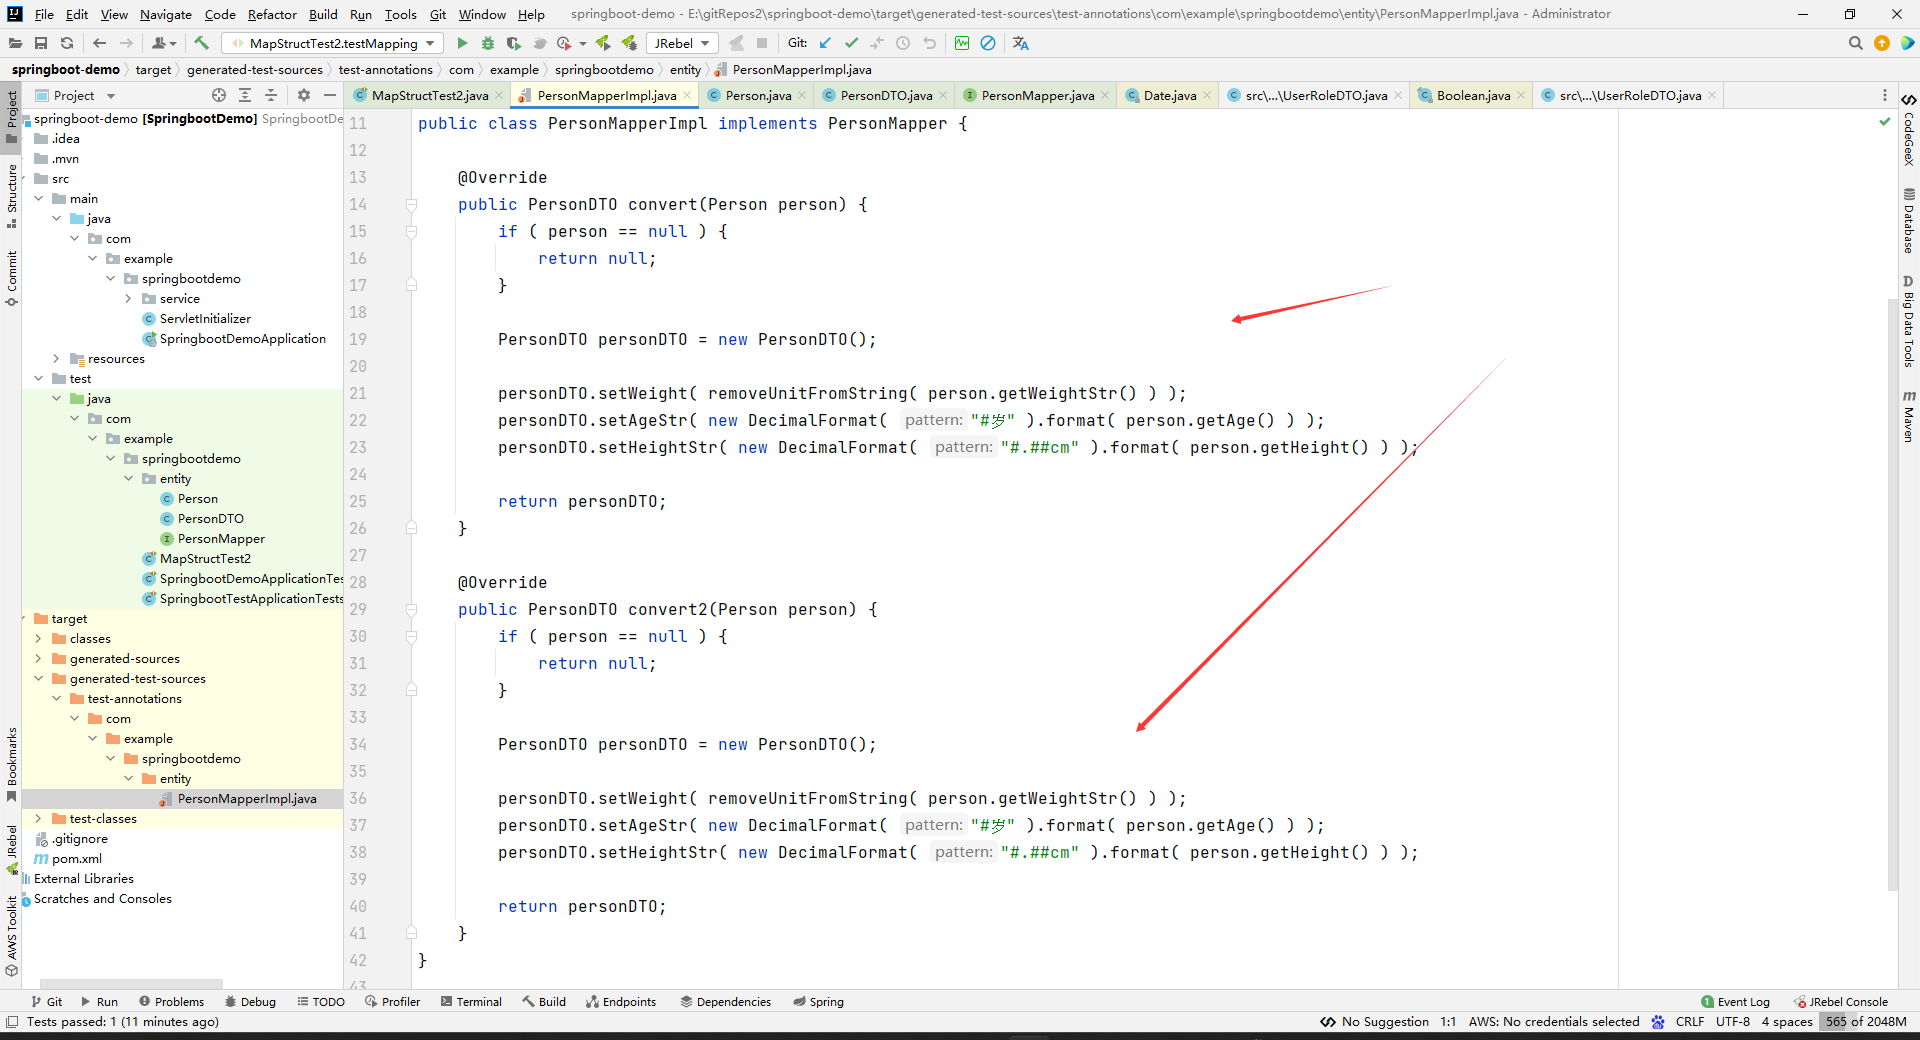Image resolution: width=1920 pixels, height=1040 pixels.
Task: Click Git update project arrow
Action: click(825, 43)
